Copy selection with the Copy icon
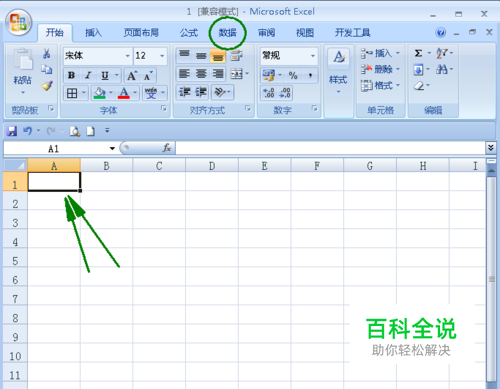500x389 pixels. tap(47, 69)
